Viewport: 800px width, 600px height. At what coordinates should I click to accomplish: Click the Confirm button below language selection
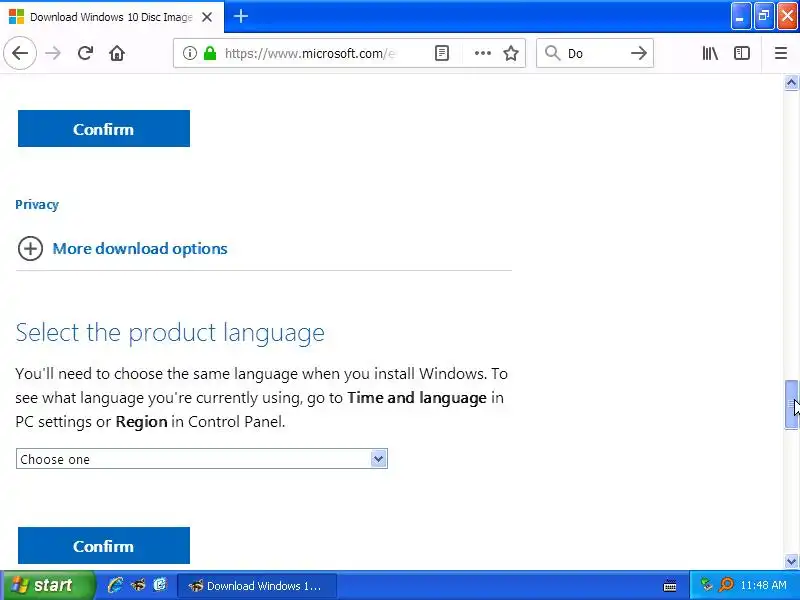pos(104,545)
